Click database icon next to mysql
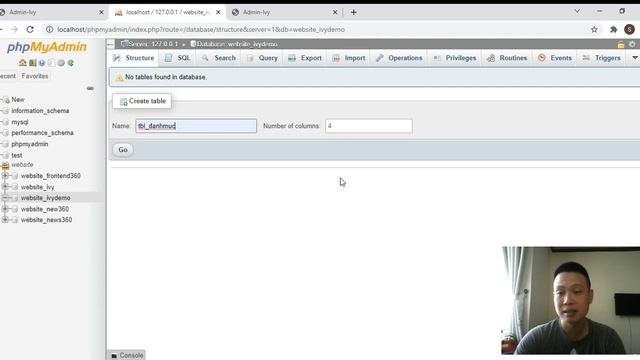Viewport: 640px width, 360px height. point(5,122)
